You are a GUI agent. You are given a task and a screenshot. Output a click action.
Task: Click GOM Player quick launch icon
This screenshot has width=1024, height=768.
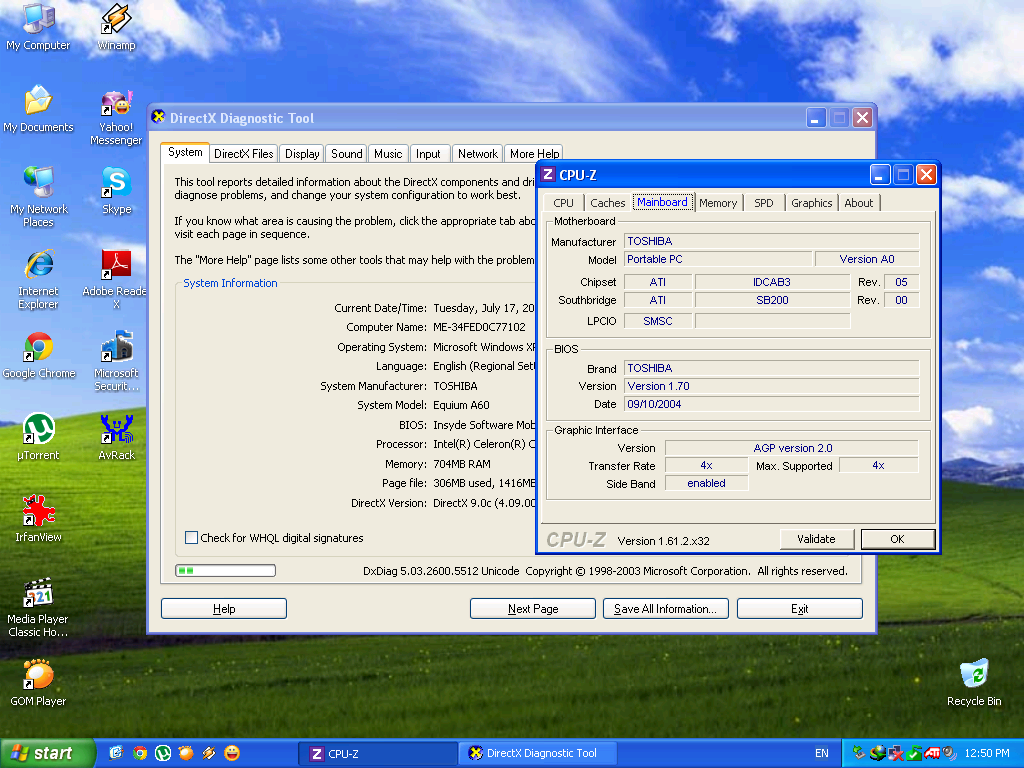[x=185, y=753]
